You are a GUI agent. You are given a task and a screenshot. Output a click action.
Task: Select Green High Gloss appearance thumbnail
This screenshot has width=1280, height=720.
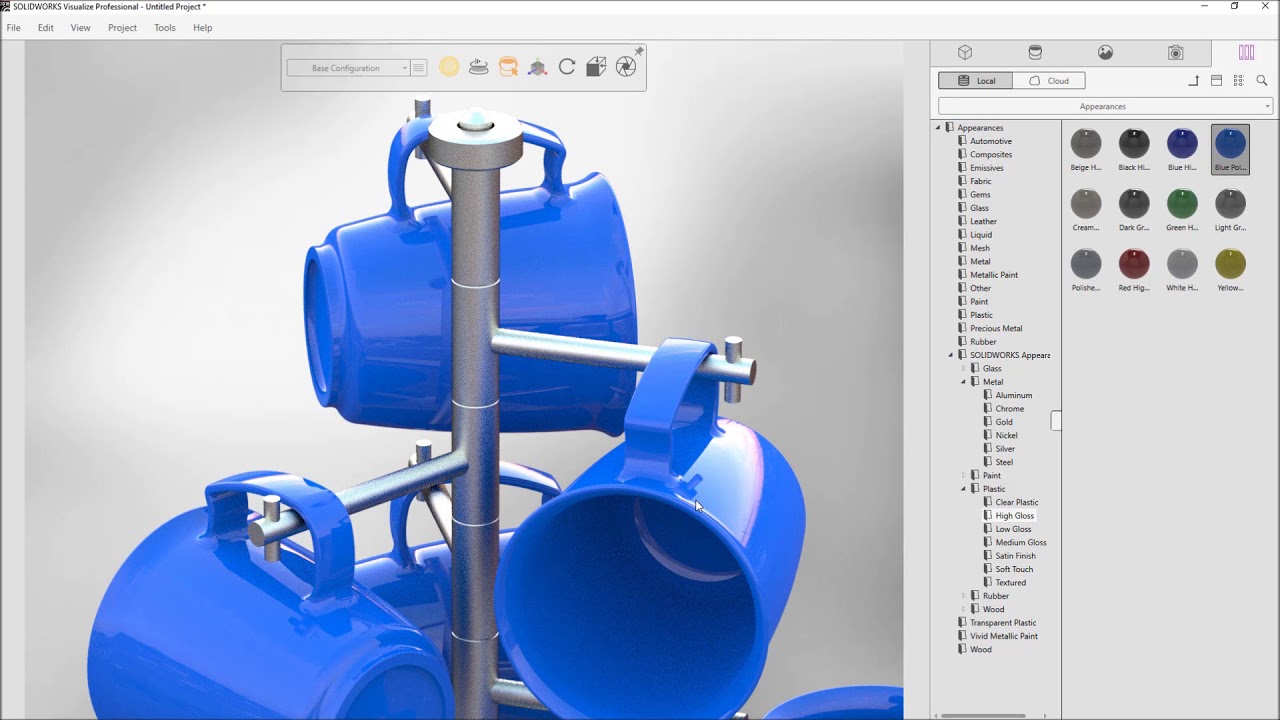tap(1182, 209)
